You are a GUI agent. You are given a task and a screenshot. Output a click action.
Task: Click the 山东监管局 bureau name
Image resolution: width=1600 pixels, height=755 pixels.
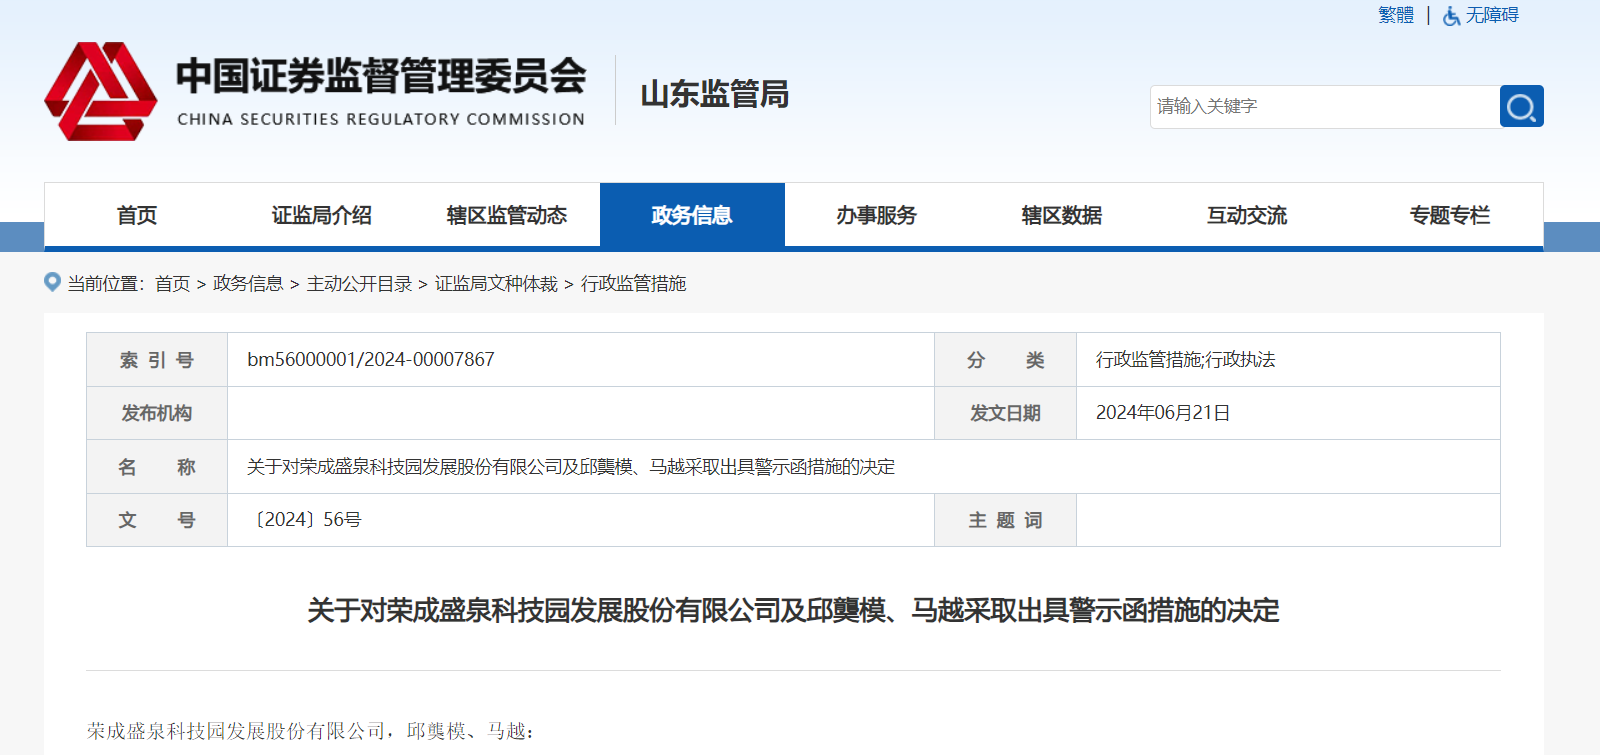coord(715,94)
